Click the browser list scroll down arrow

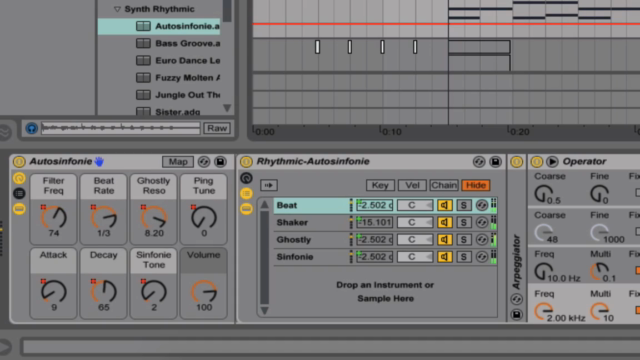pyautogui.click(x=227, y=108)
